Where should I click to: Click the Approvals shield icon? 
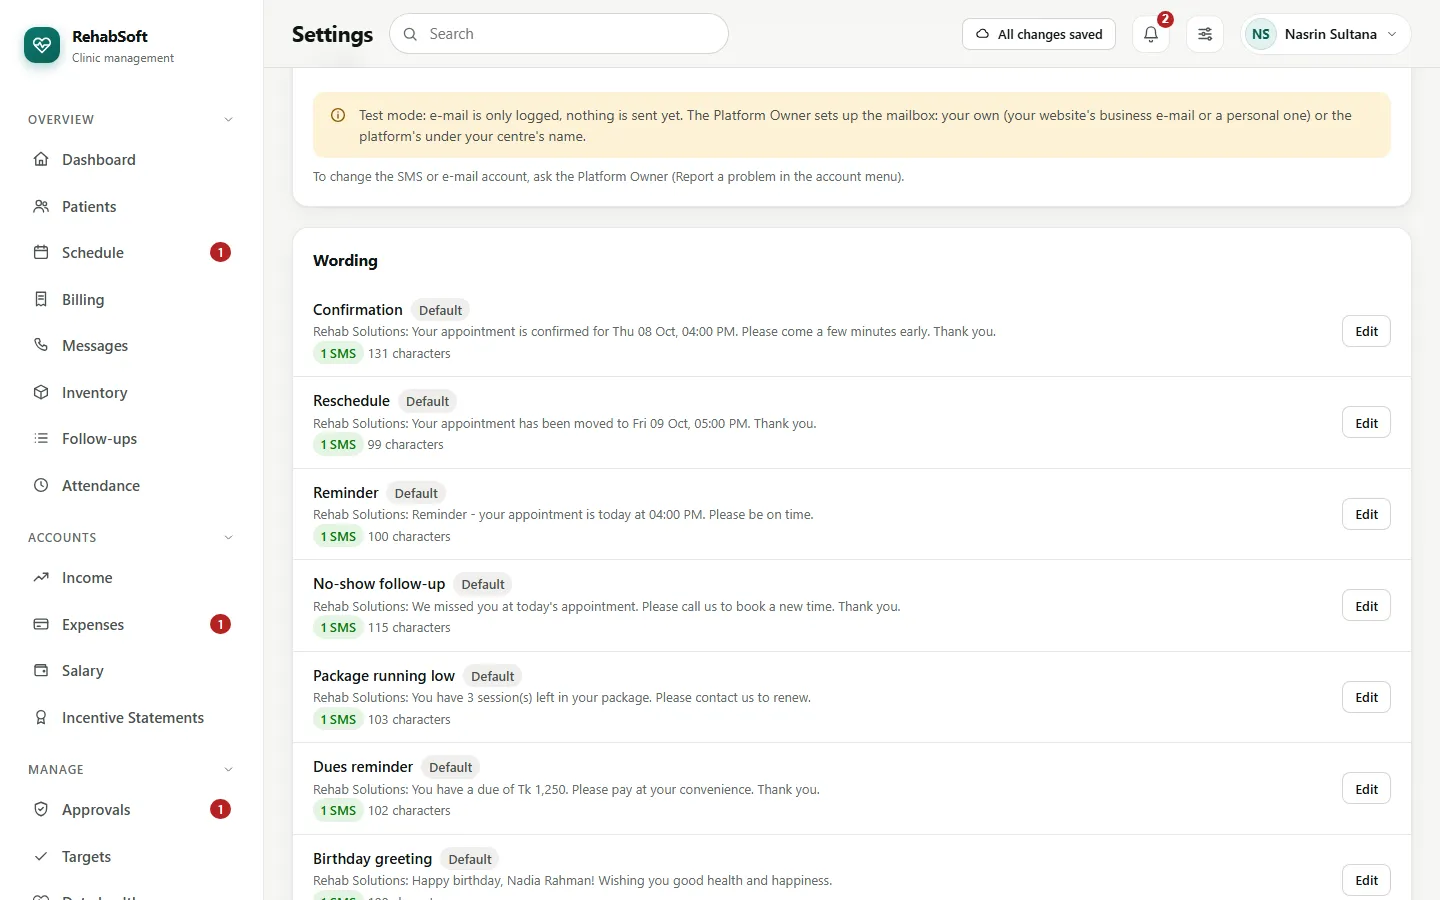[41, 809]
